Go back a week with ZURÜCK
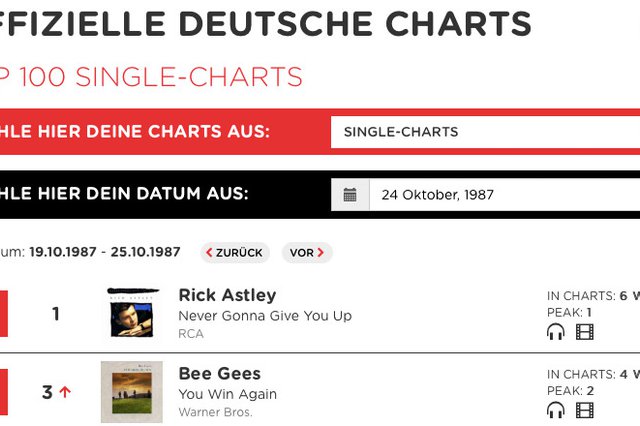This screenshot has height=426, width=640. coord(235,253)
